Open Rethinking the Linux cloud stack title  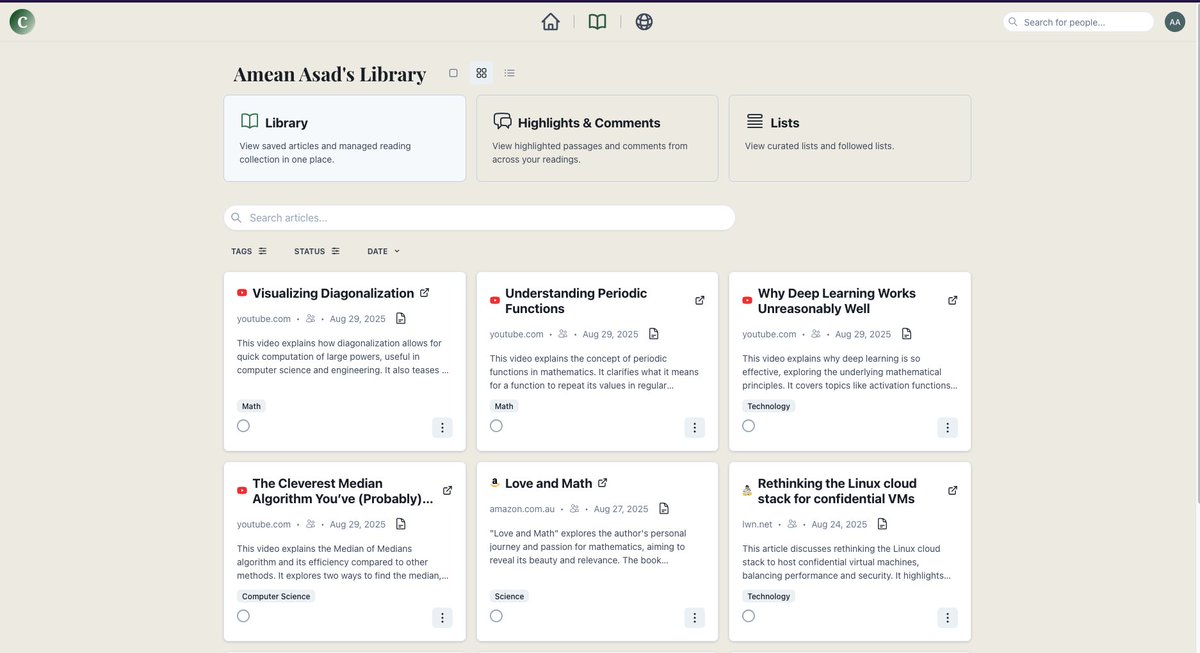837,491
